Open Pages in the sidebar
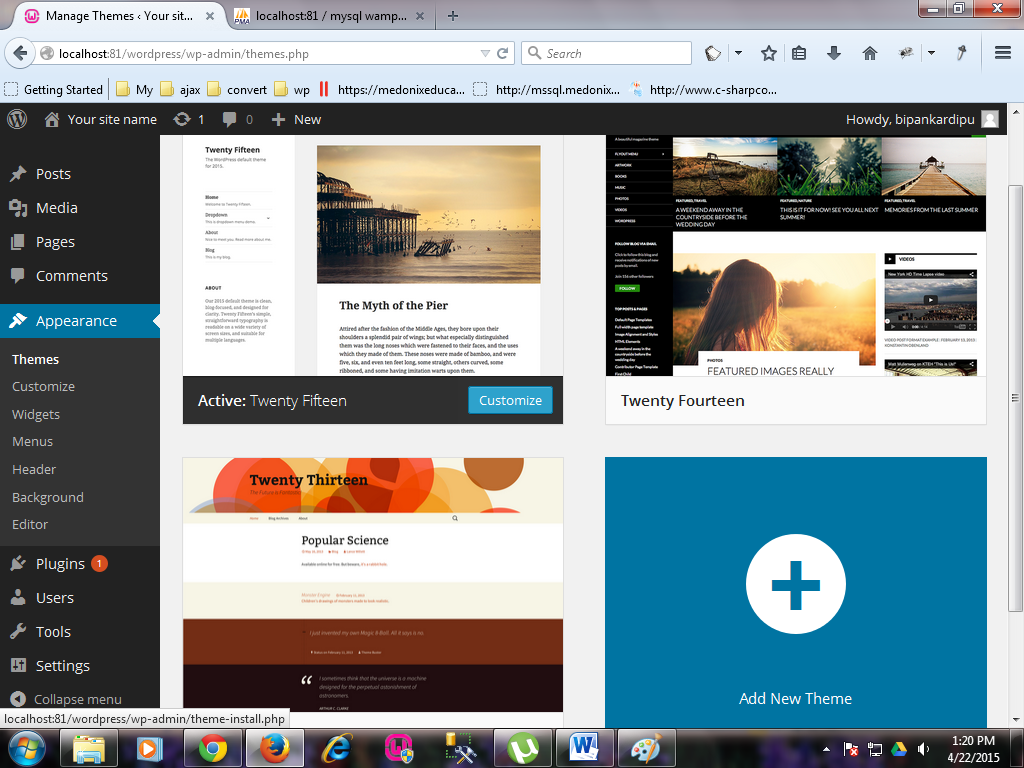Screen dimensions: 1024x768 [55, 242]
